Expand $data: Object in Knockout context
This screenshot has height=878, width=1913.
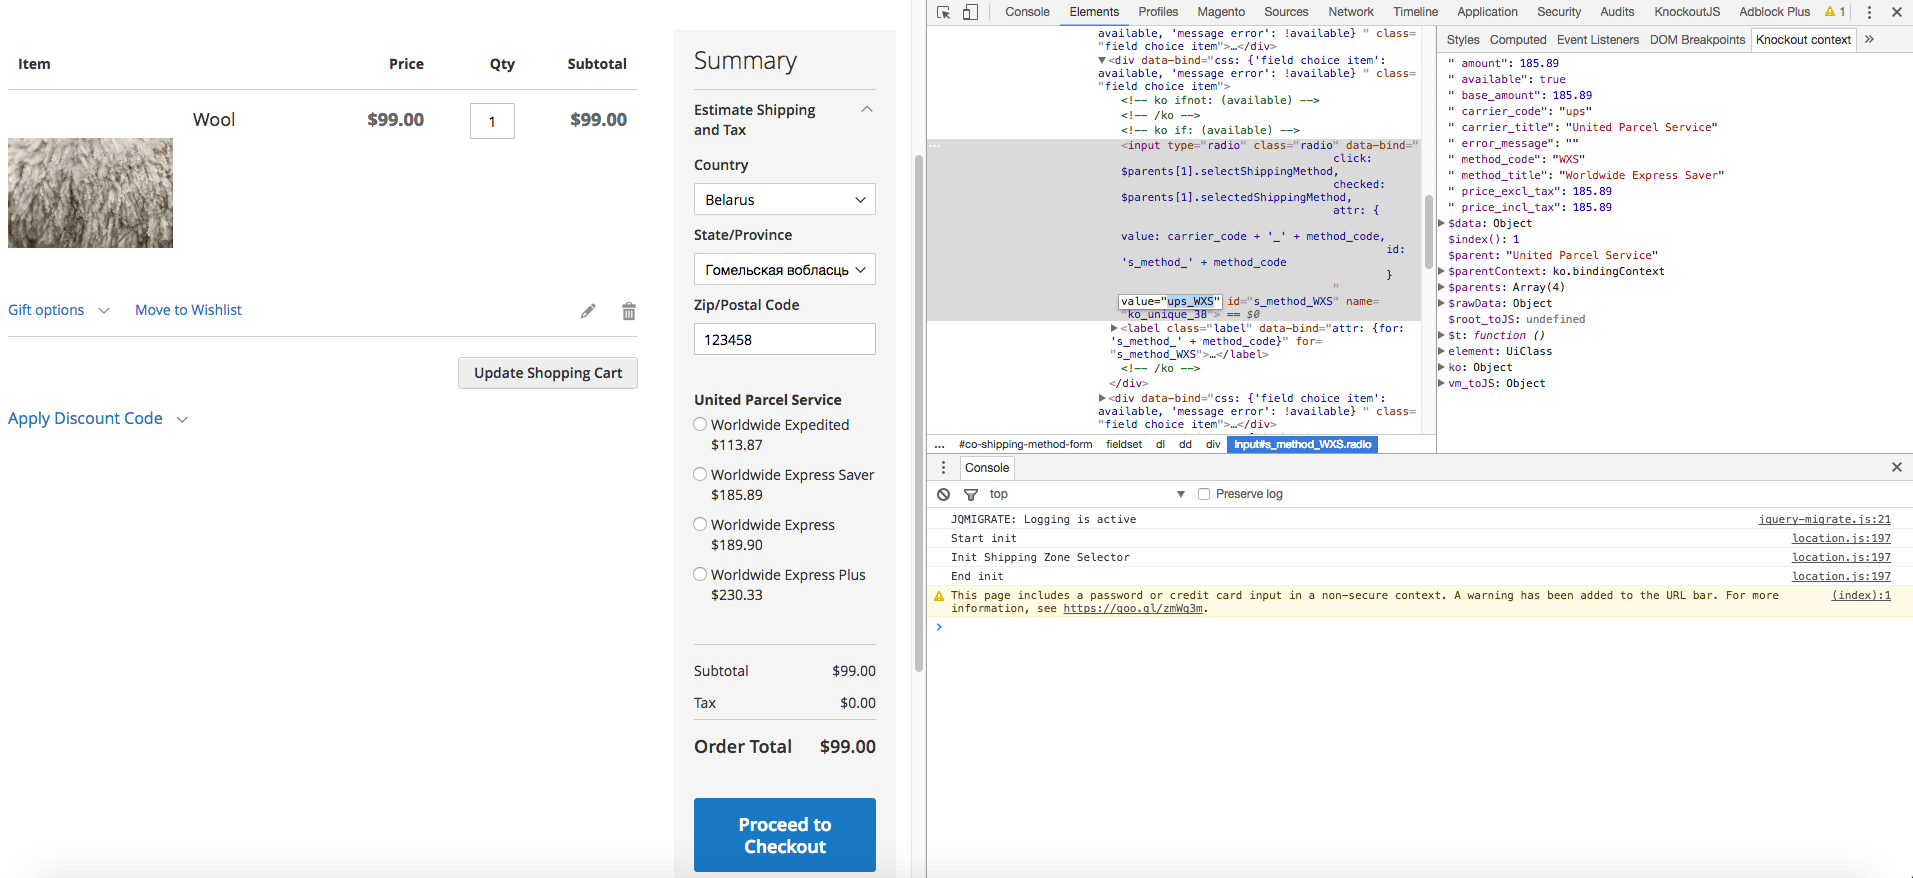(1442, 223)
